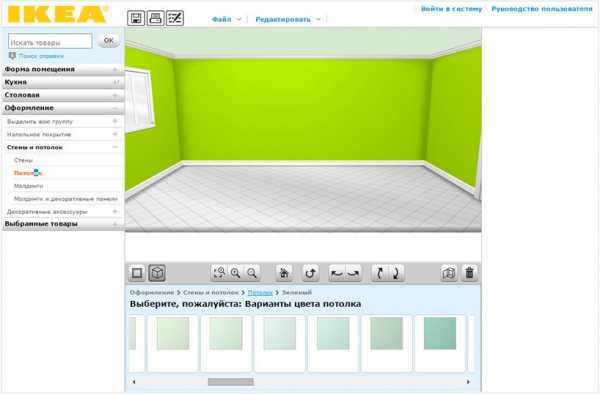Click the swatch list right scroll arrow

[468, 382]
